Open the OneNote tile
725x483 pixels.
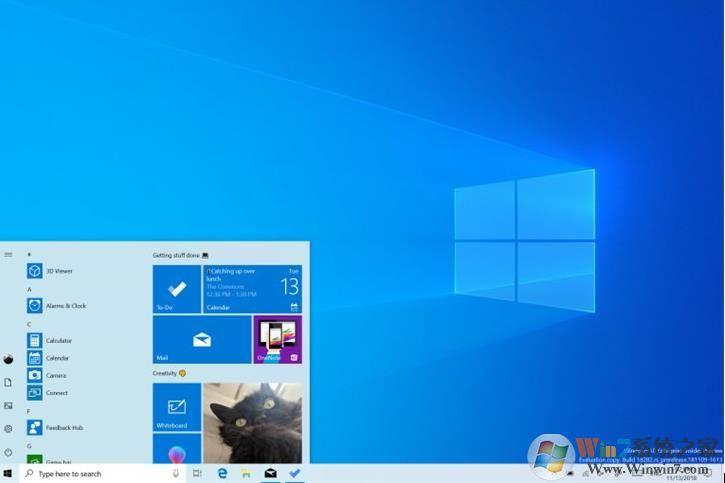[x=277, y=340]
